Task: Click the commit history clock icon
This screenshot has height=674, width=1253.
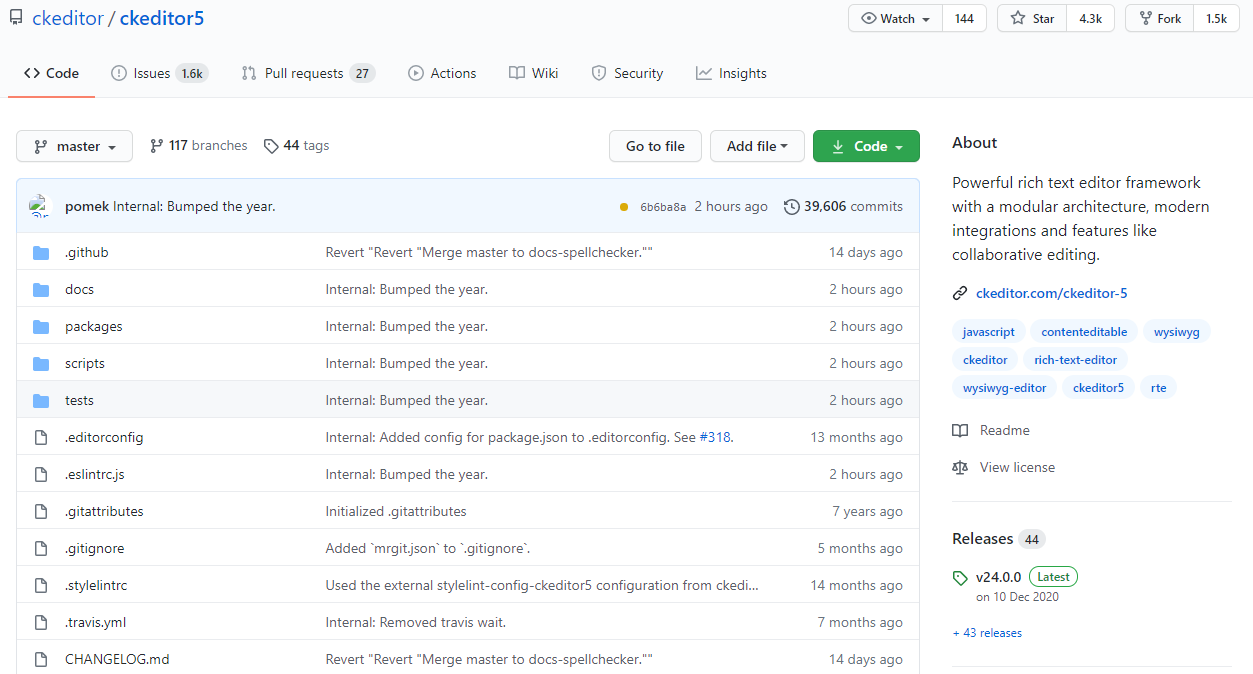Action: point(792,207)
